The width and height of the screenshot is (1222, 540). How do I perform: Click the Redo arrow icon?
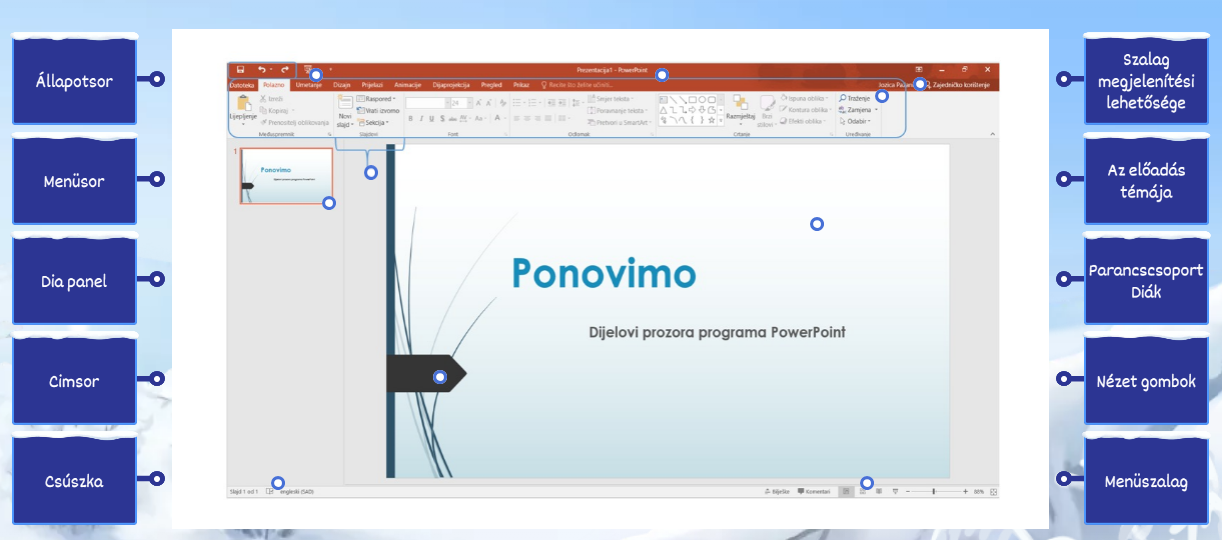(x=285, y=70)
